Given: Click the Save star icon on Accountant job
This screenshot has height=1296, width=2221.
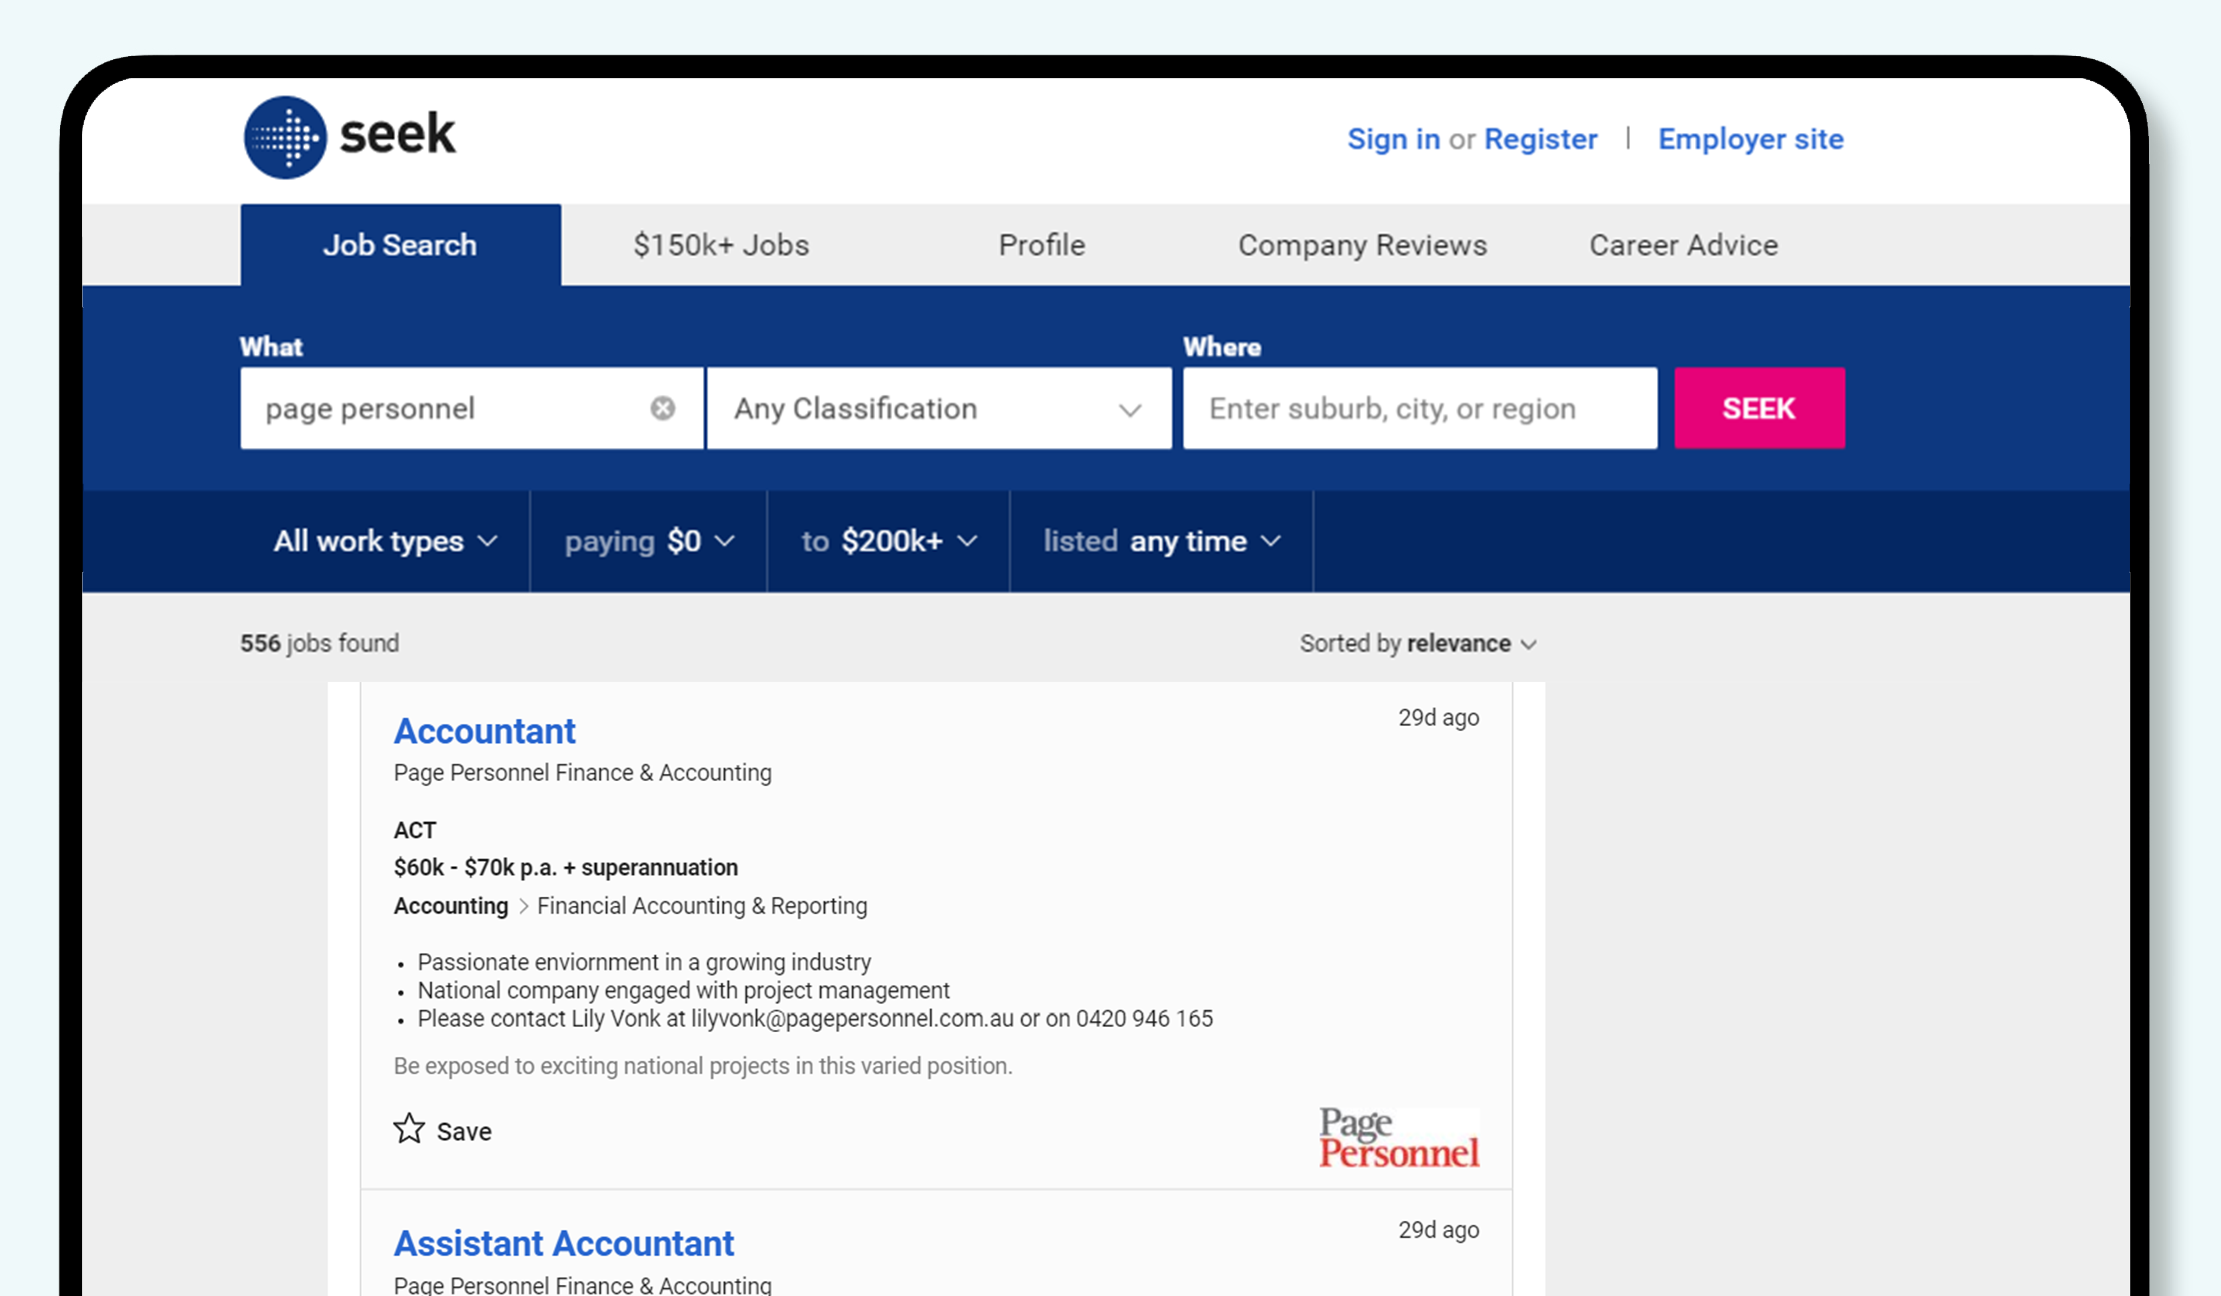Looking at the screenshot, I should point(409,1129).
